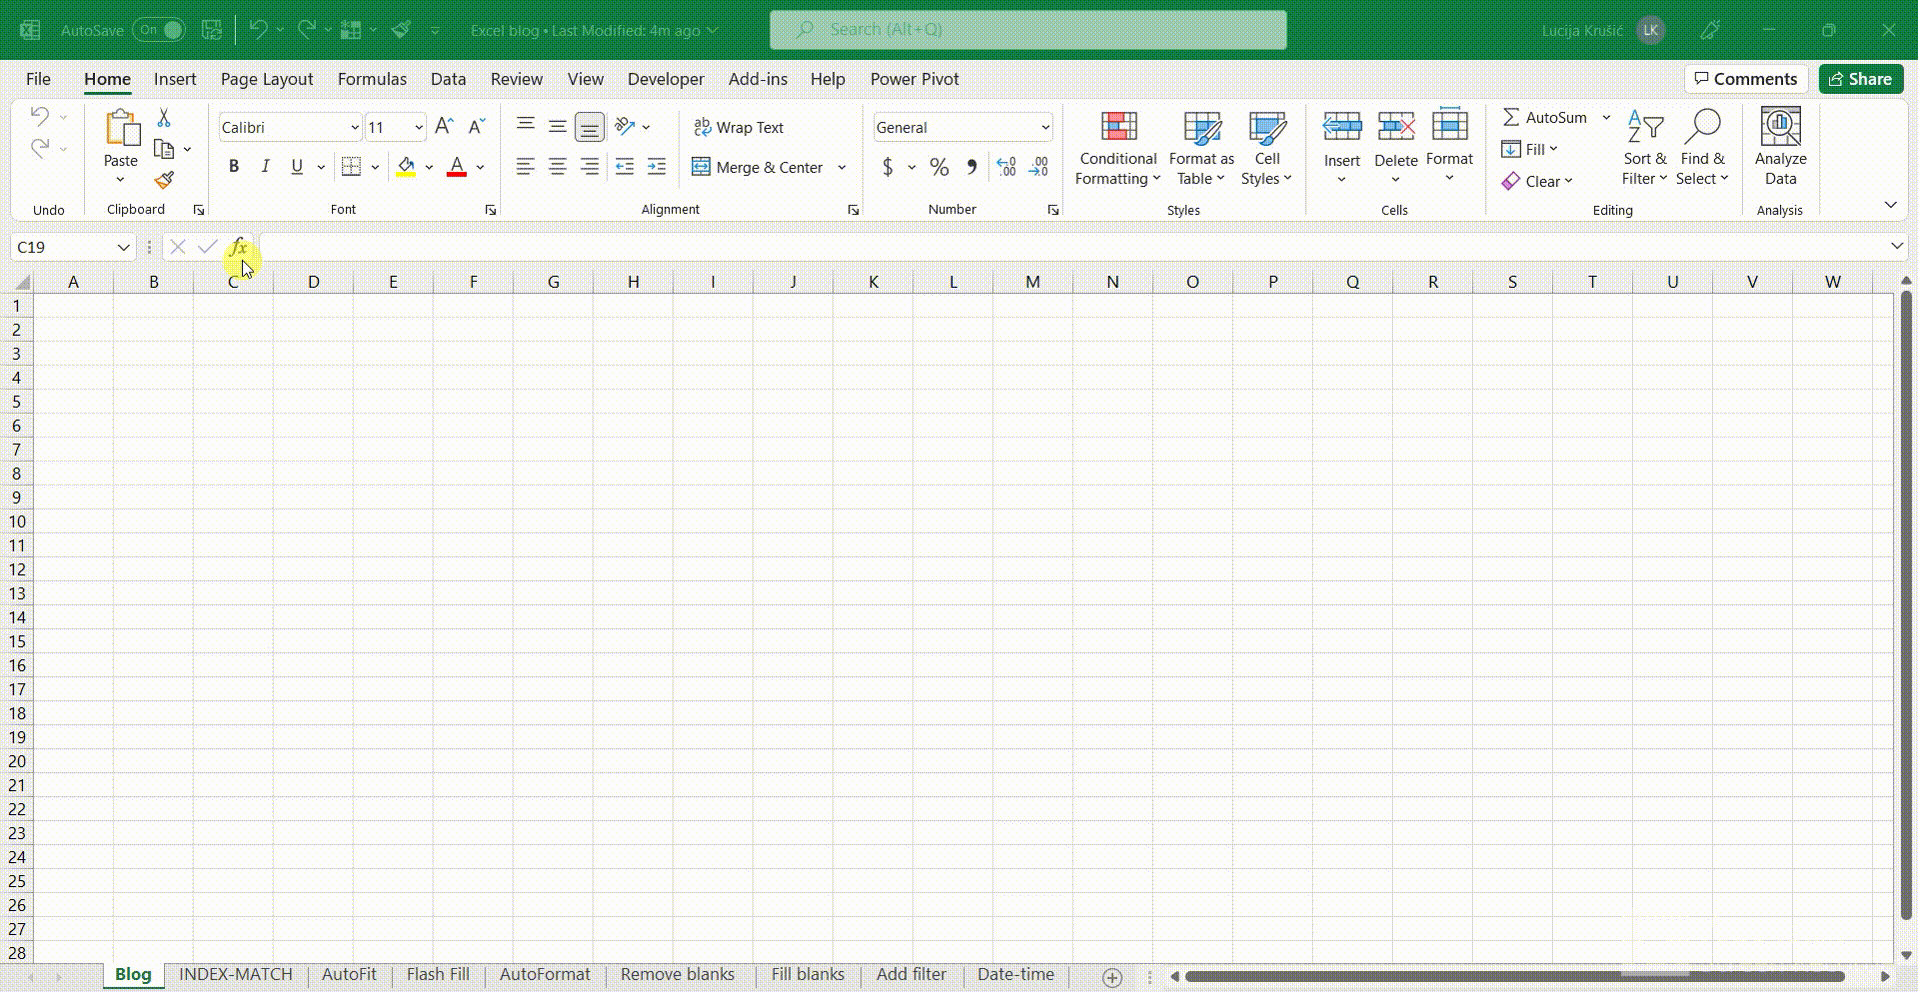
Task: Select column header H
Action: tap(633, 282)
